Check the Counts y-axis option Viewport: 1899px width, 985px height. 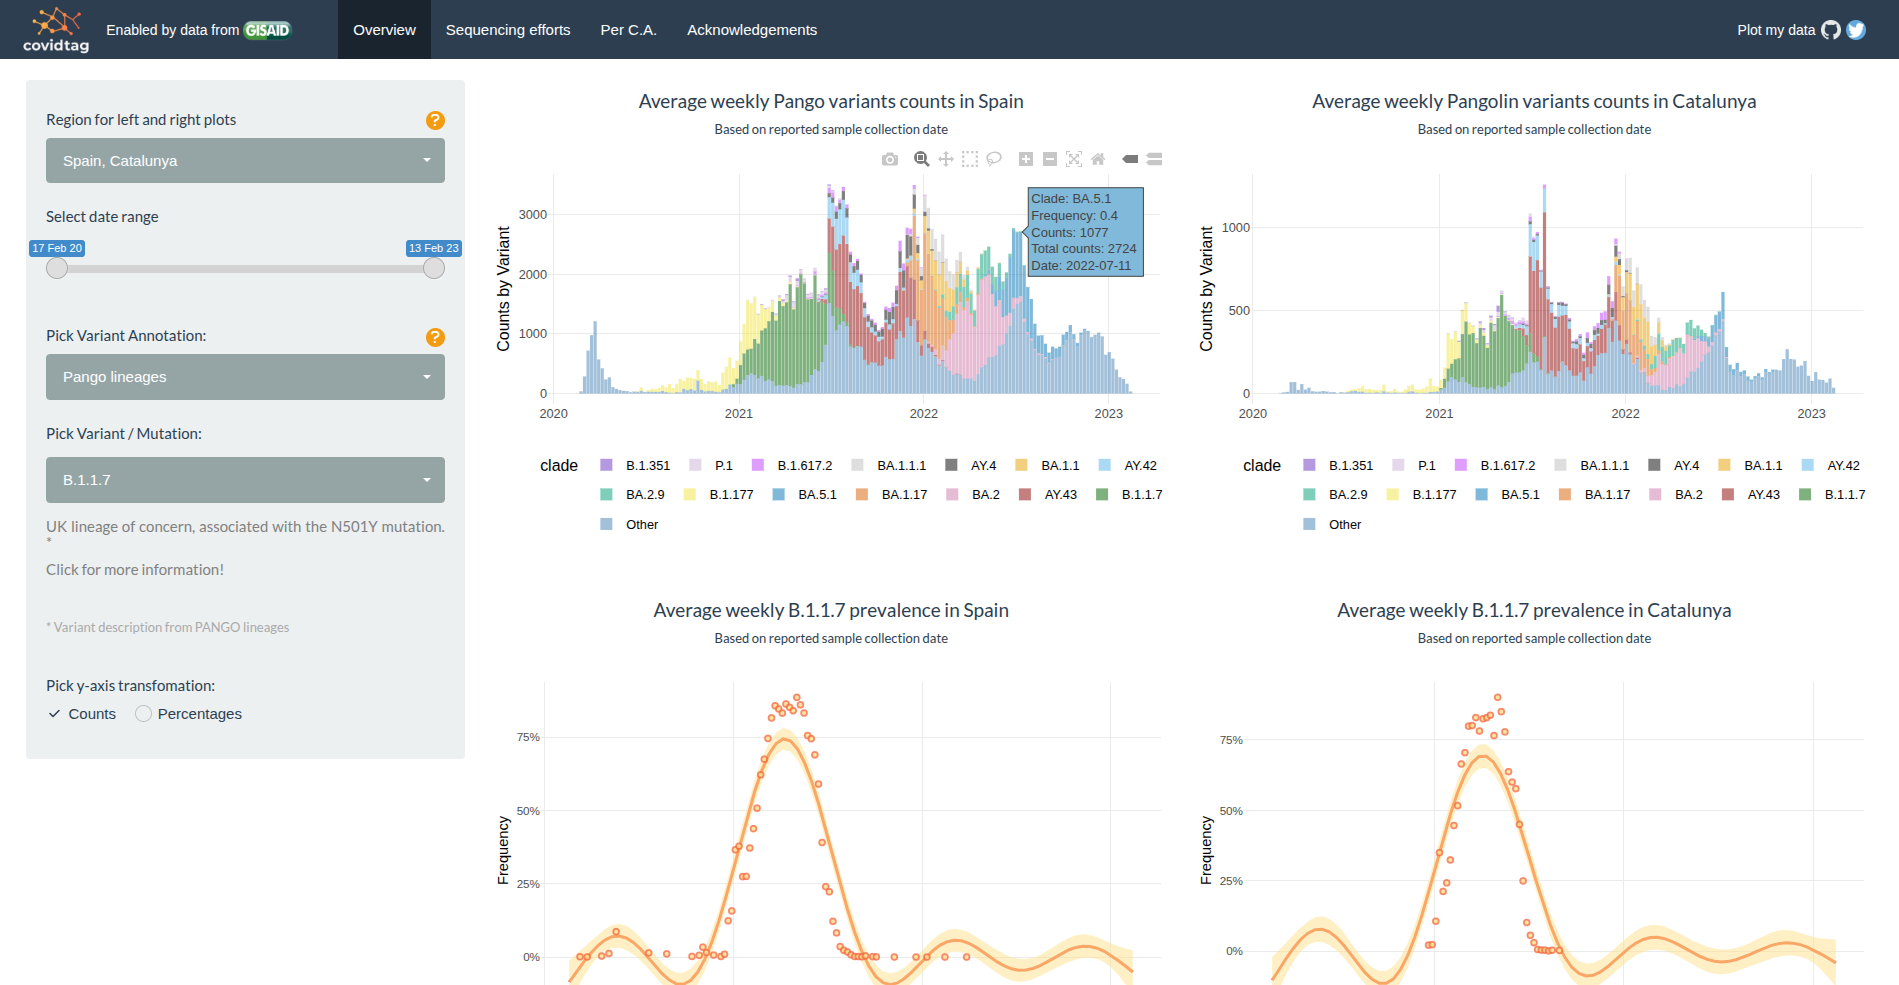[x=55, y=713]
